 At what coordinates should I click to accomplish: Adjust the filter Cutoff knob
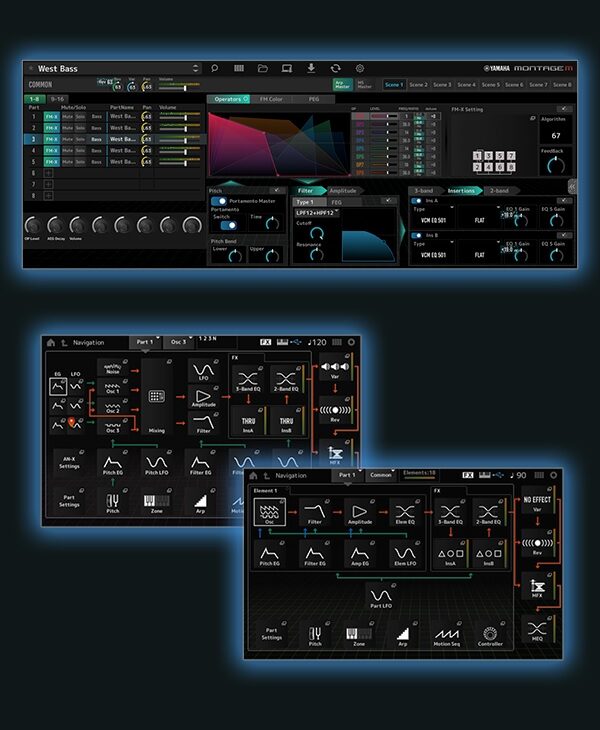(x=317, y=233)
